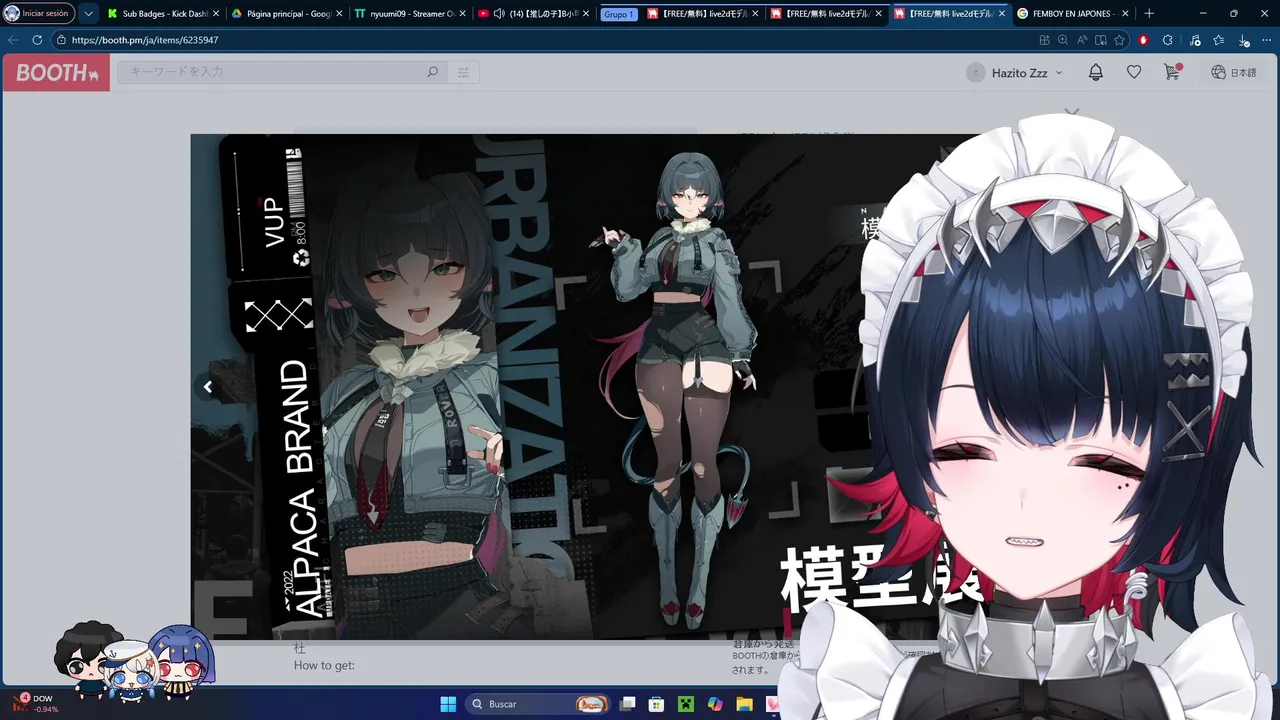Go to previous image in gallery
Image resolution: width=1280 pixels, height=720 pixels.
pos(208,387)
